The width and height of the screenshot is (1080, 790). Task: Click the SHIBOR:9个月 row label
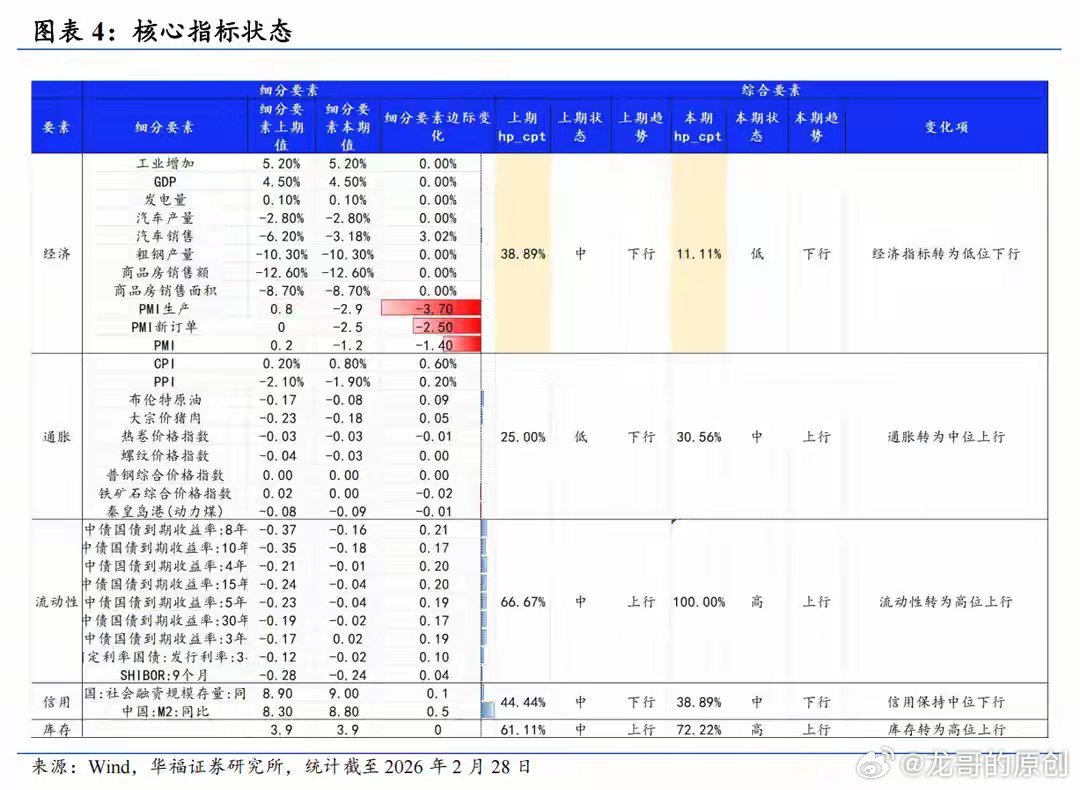point(164,676)
